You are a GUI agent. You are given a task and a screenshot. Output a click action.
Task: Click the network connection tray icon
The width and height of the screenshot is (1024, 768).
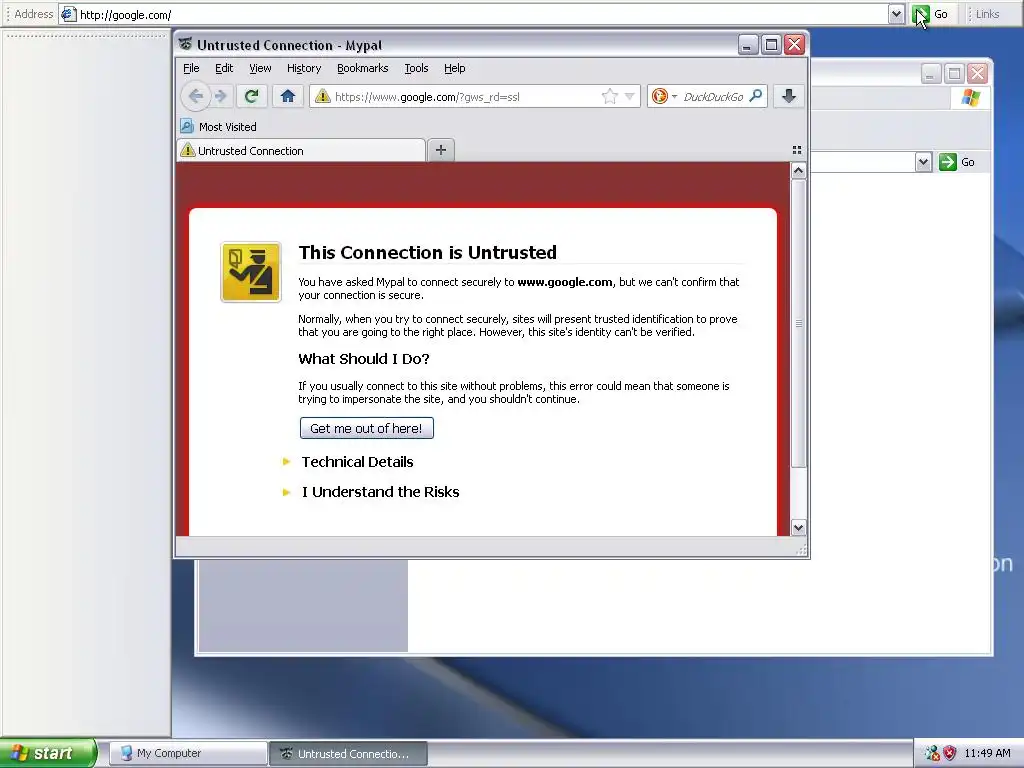pyautogui.click(x=932, y=753)
